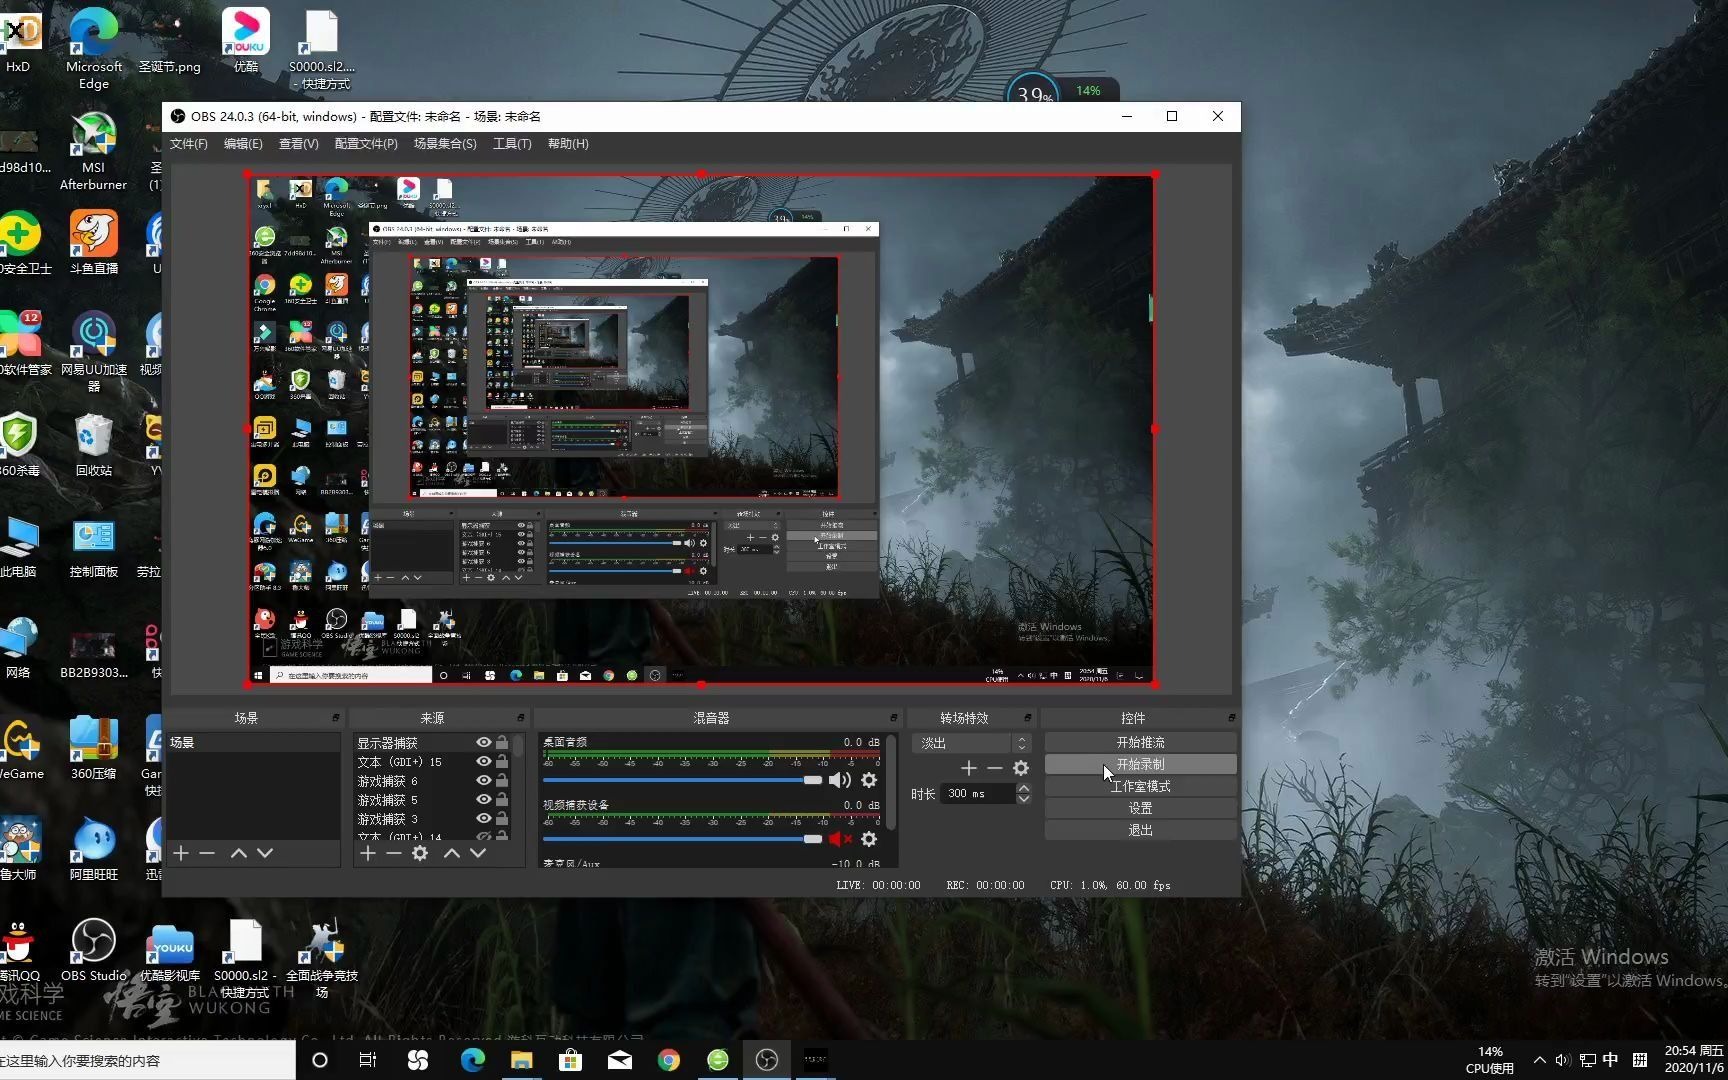
Task: Remove the transition with the minus icon
Action: [x=994, y=768]
